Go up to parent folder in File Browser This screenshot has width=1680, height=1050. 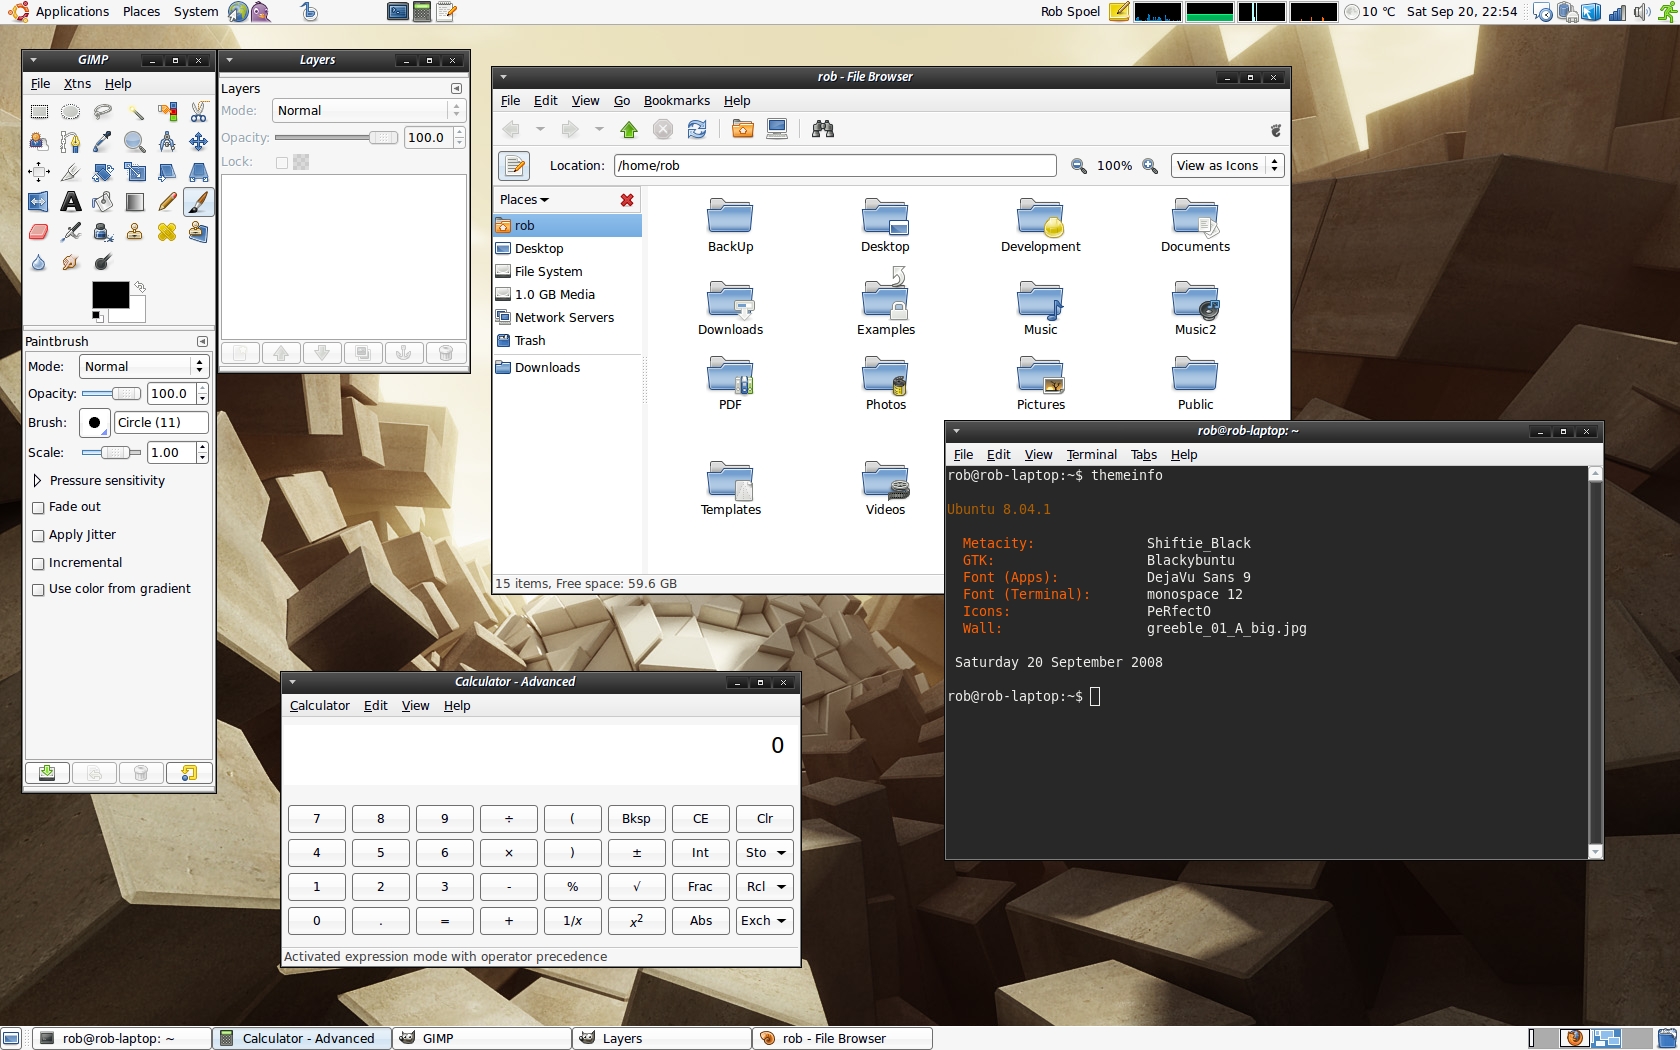pos(629,129)
